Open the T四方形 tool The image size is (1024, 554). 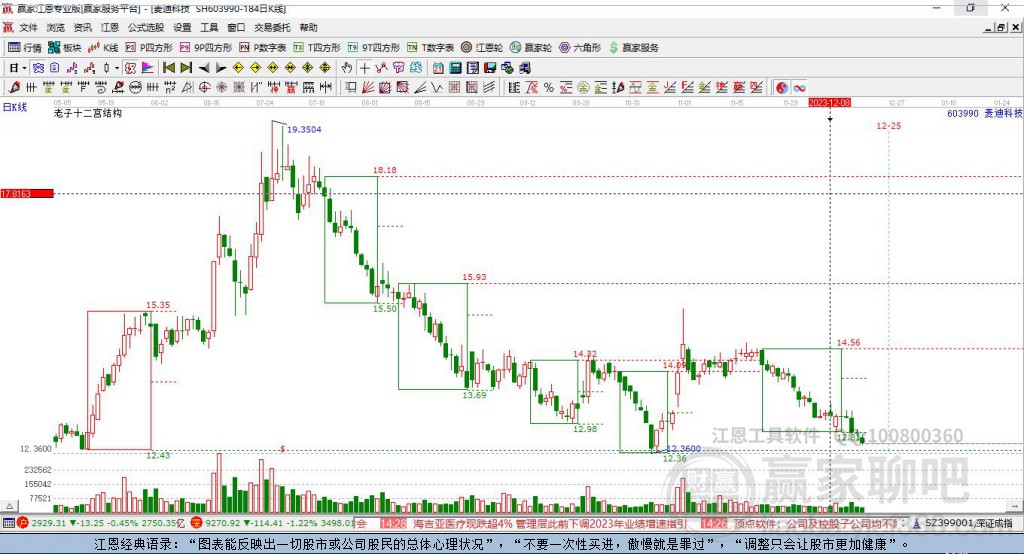click(317, 48)
